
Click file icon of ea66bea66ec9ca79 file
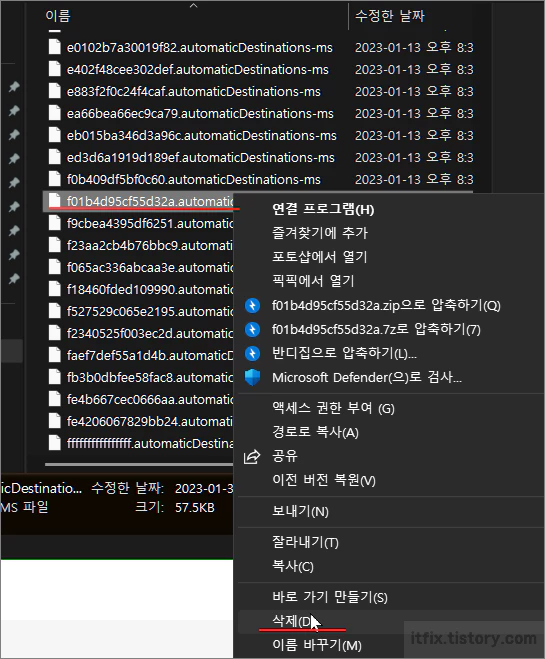pos(55,113)
